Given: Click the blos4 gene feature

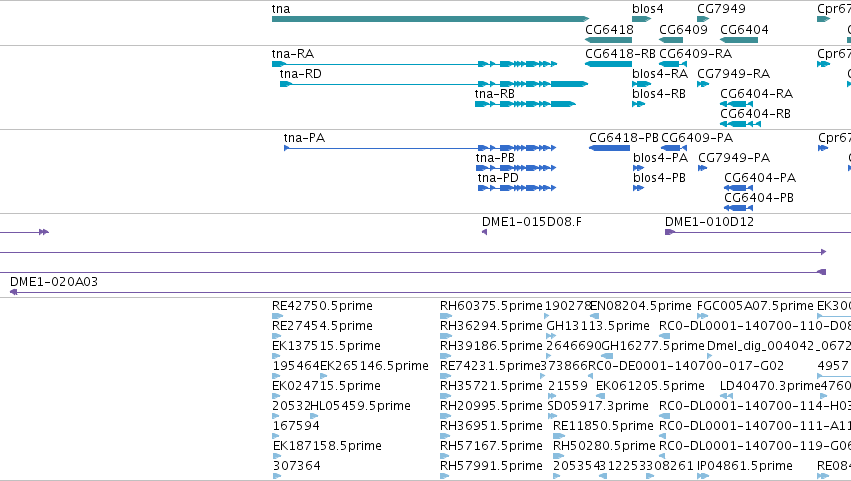Looking at the screenshot, I should (642, 19).
